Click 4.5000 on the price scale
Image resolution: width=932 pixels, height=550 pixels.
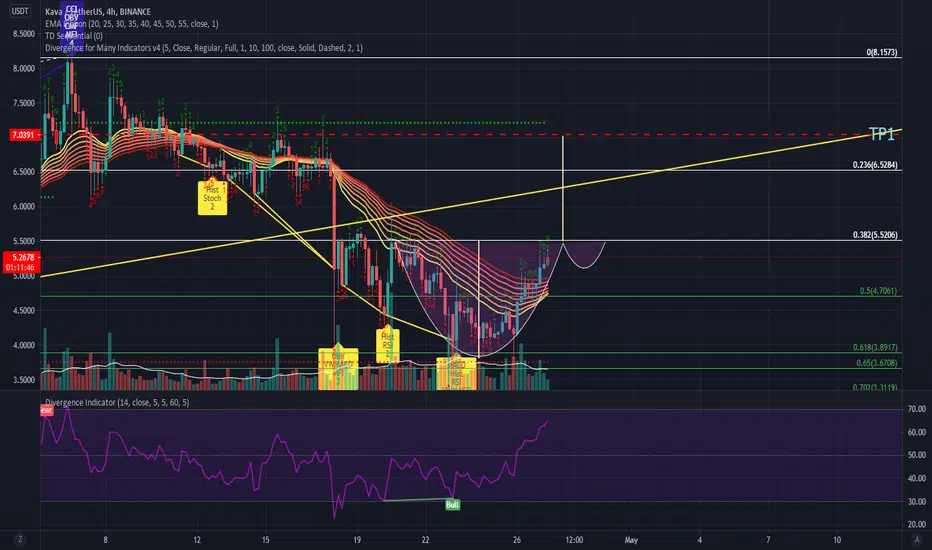click(24, 310)
